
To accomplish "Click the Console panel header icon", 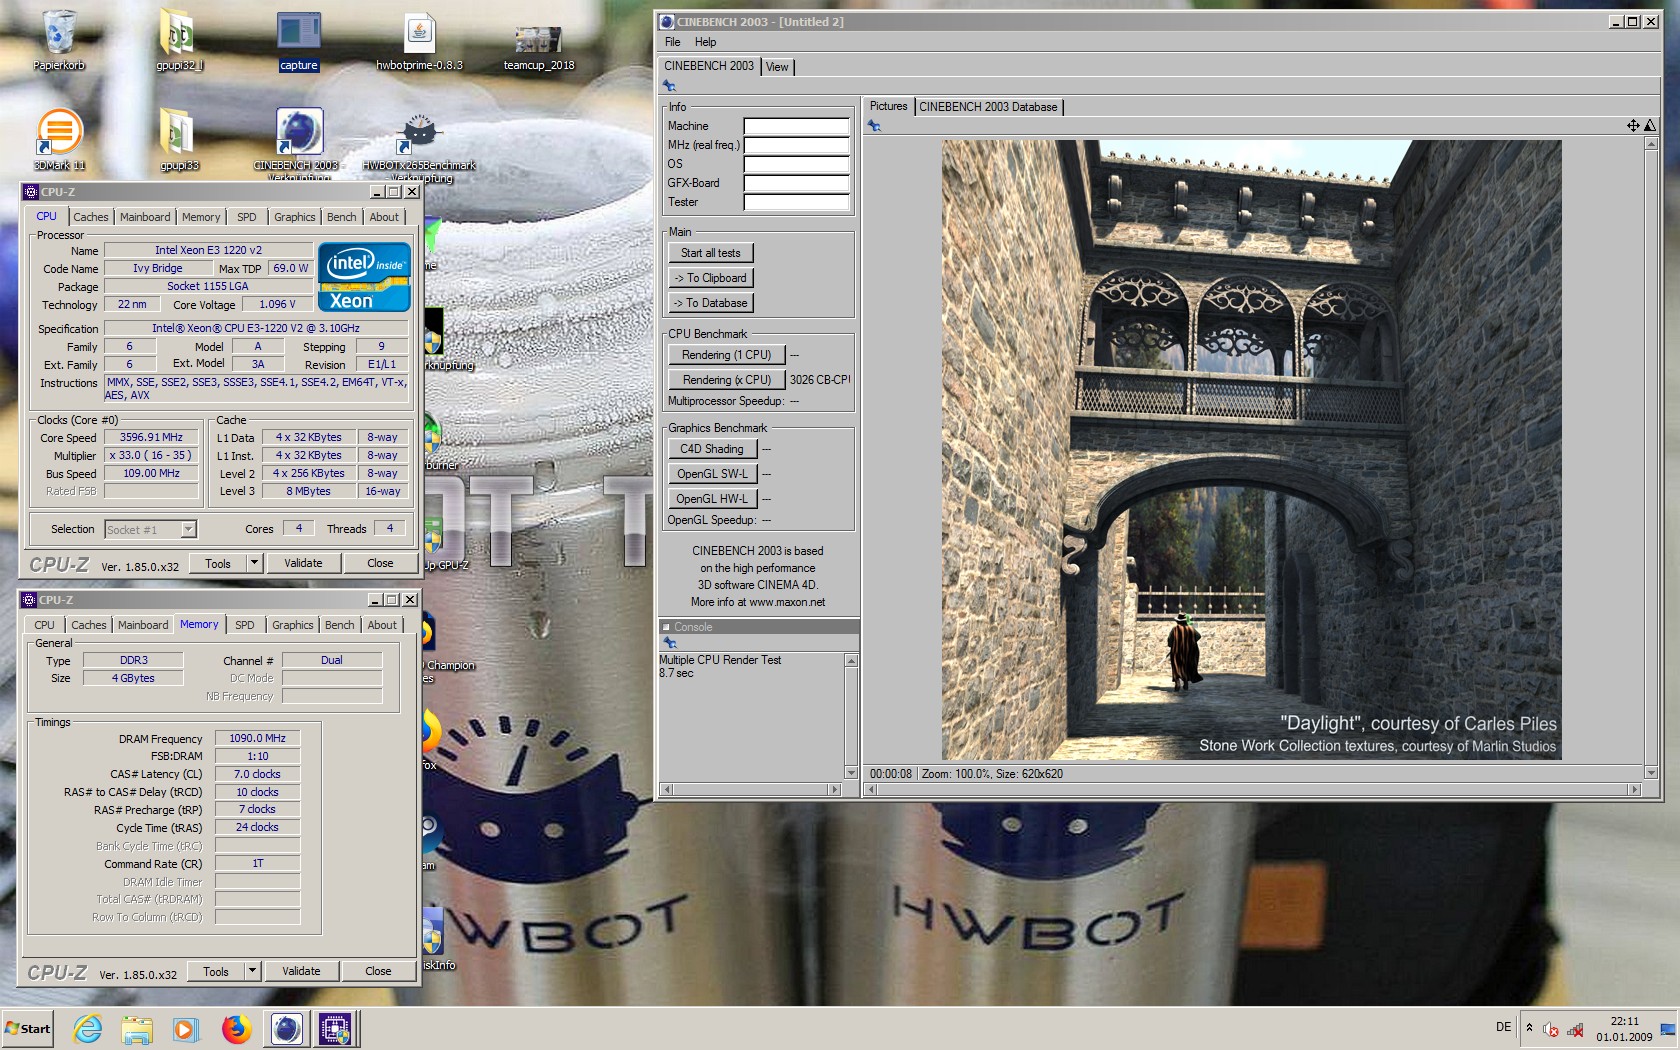I will [667, 627].
